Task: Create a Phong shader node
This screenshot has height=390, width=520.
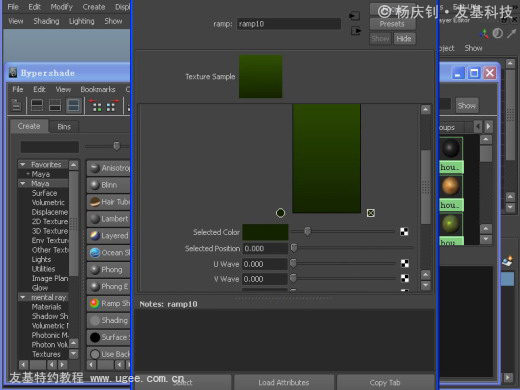Action: click(109, 269)
